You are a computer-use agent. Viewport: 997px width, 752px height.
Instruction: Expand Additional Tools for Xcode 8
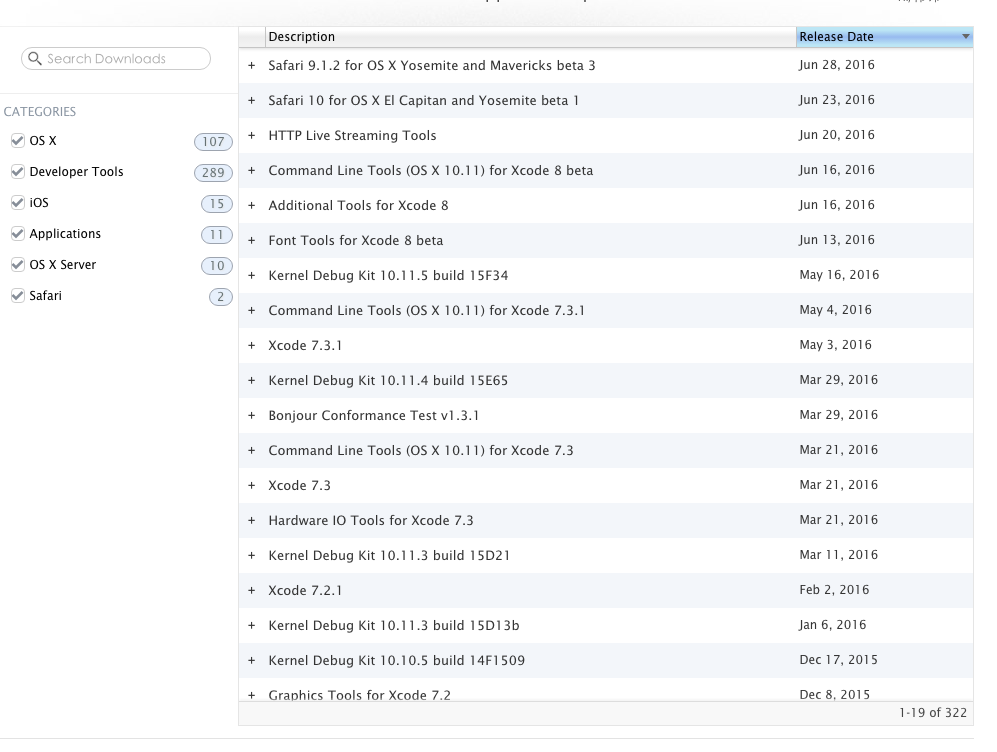tap(252, 205)
